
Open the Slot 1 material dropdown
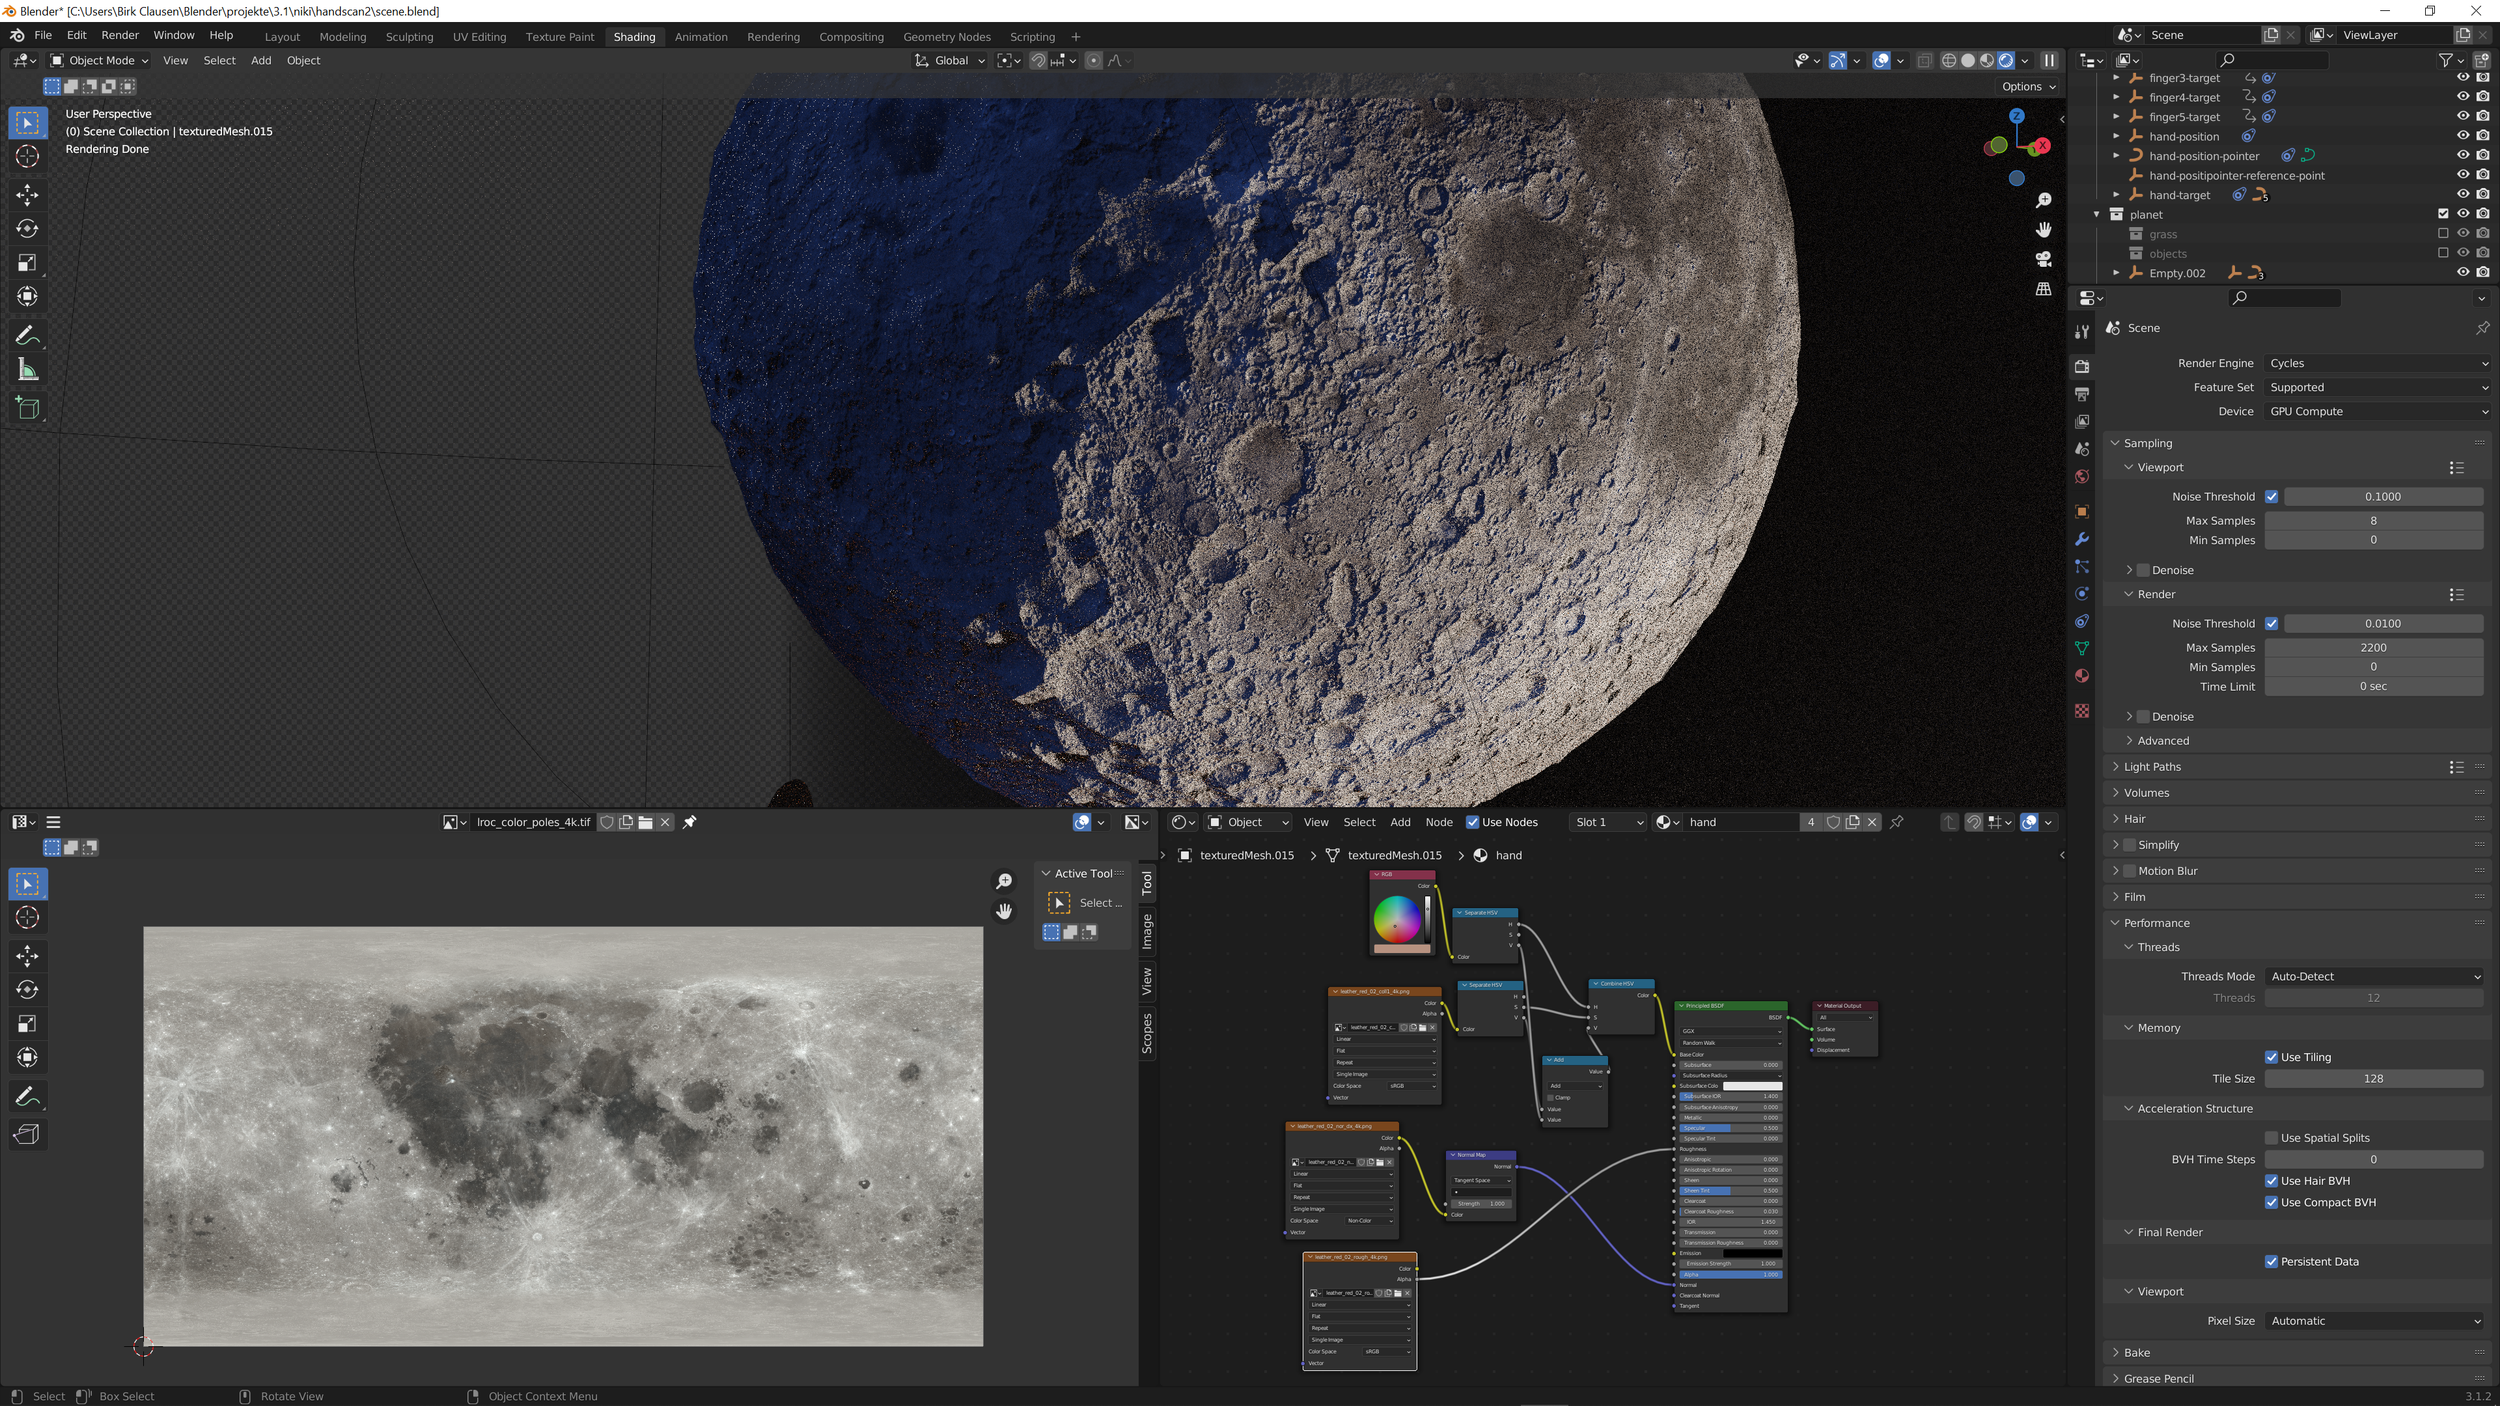click(1608, 822)
